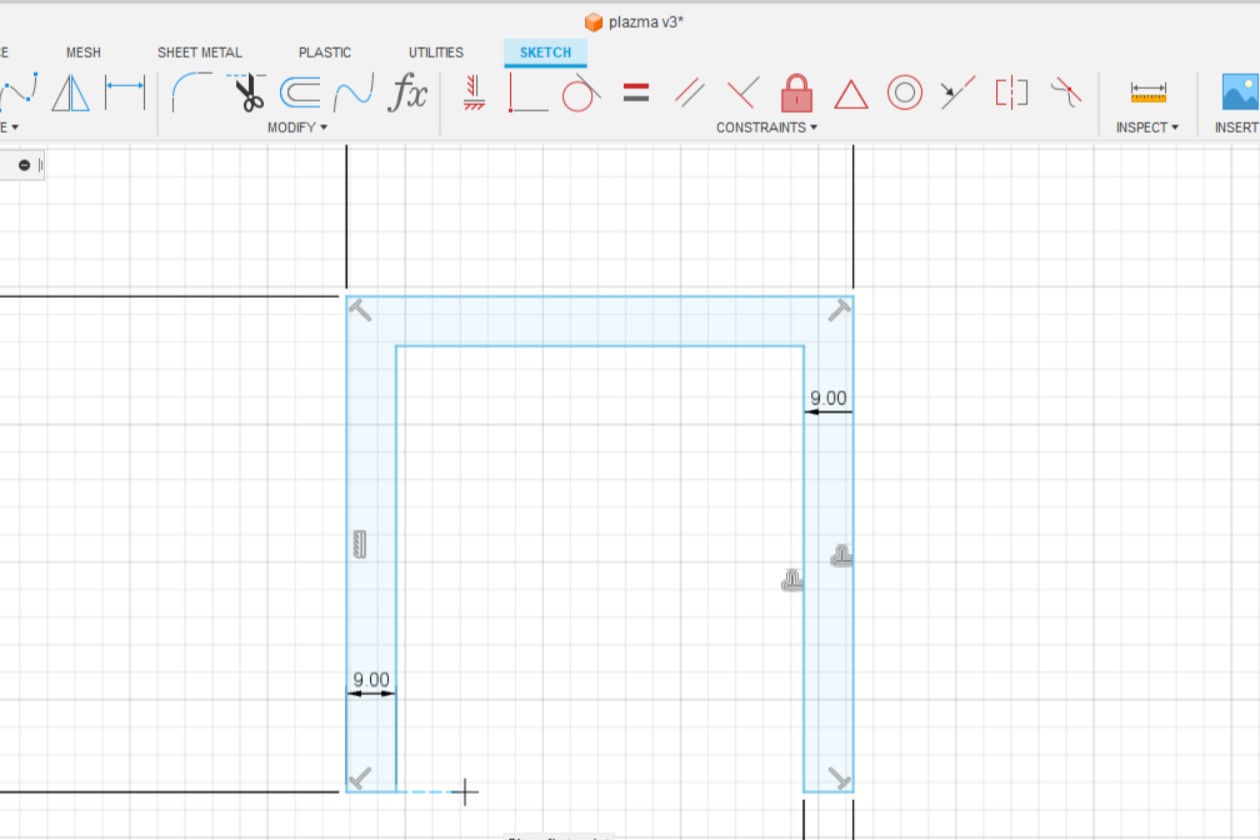Expand the INSPECT dropdown
This screenshot has width=1260, height=840.
click(x=1146, y=127)
